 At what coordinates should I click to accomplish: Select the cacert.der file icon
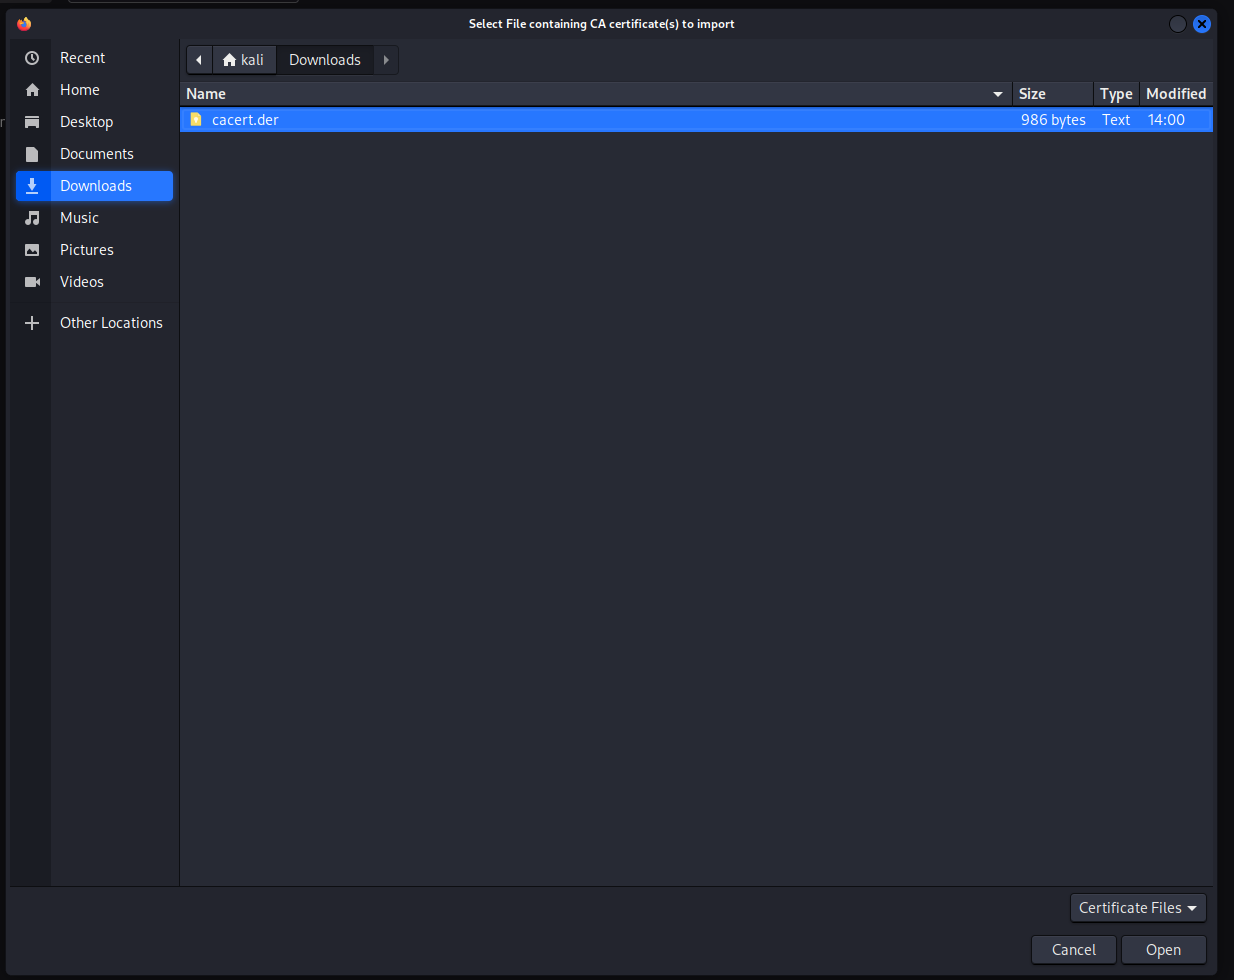(x=196, y=119)
